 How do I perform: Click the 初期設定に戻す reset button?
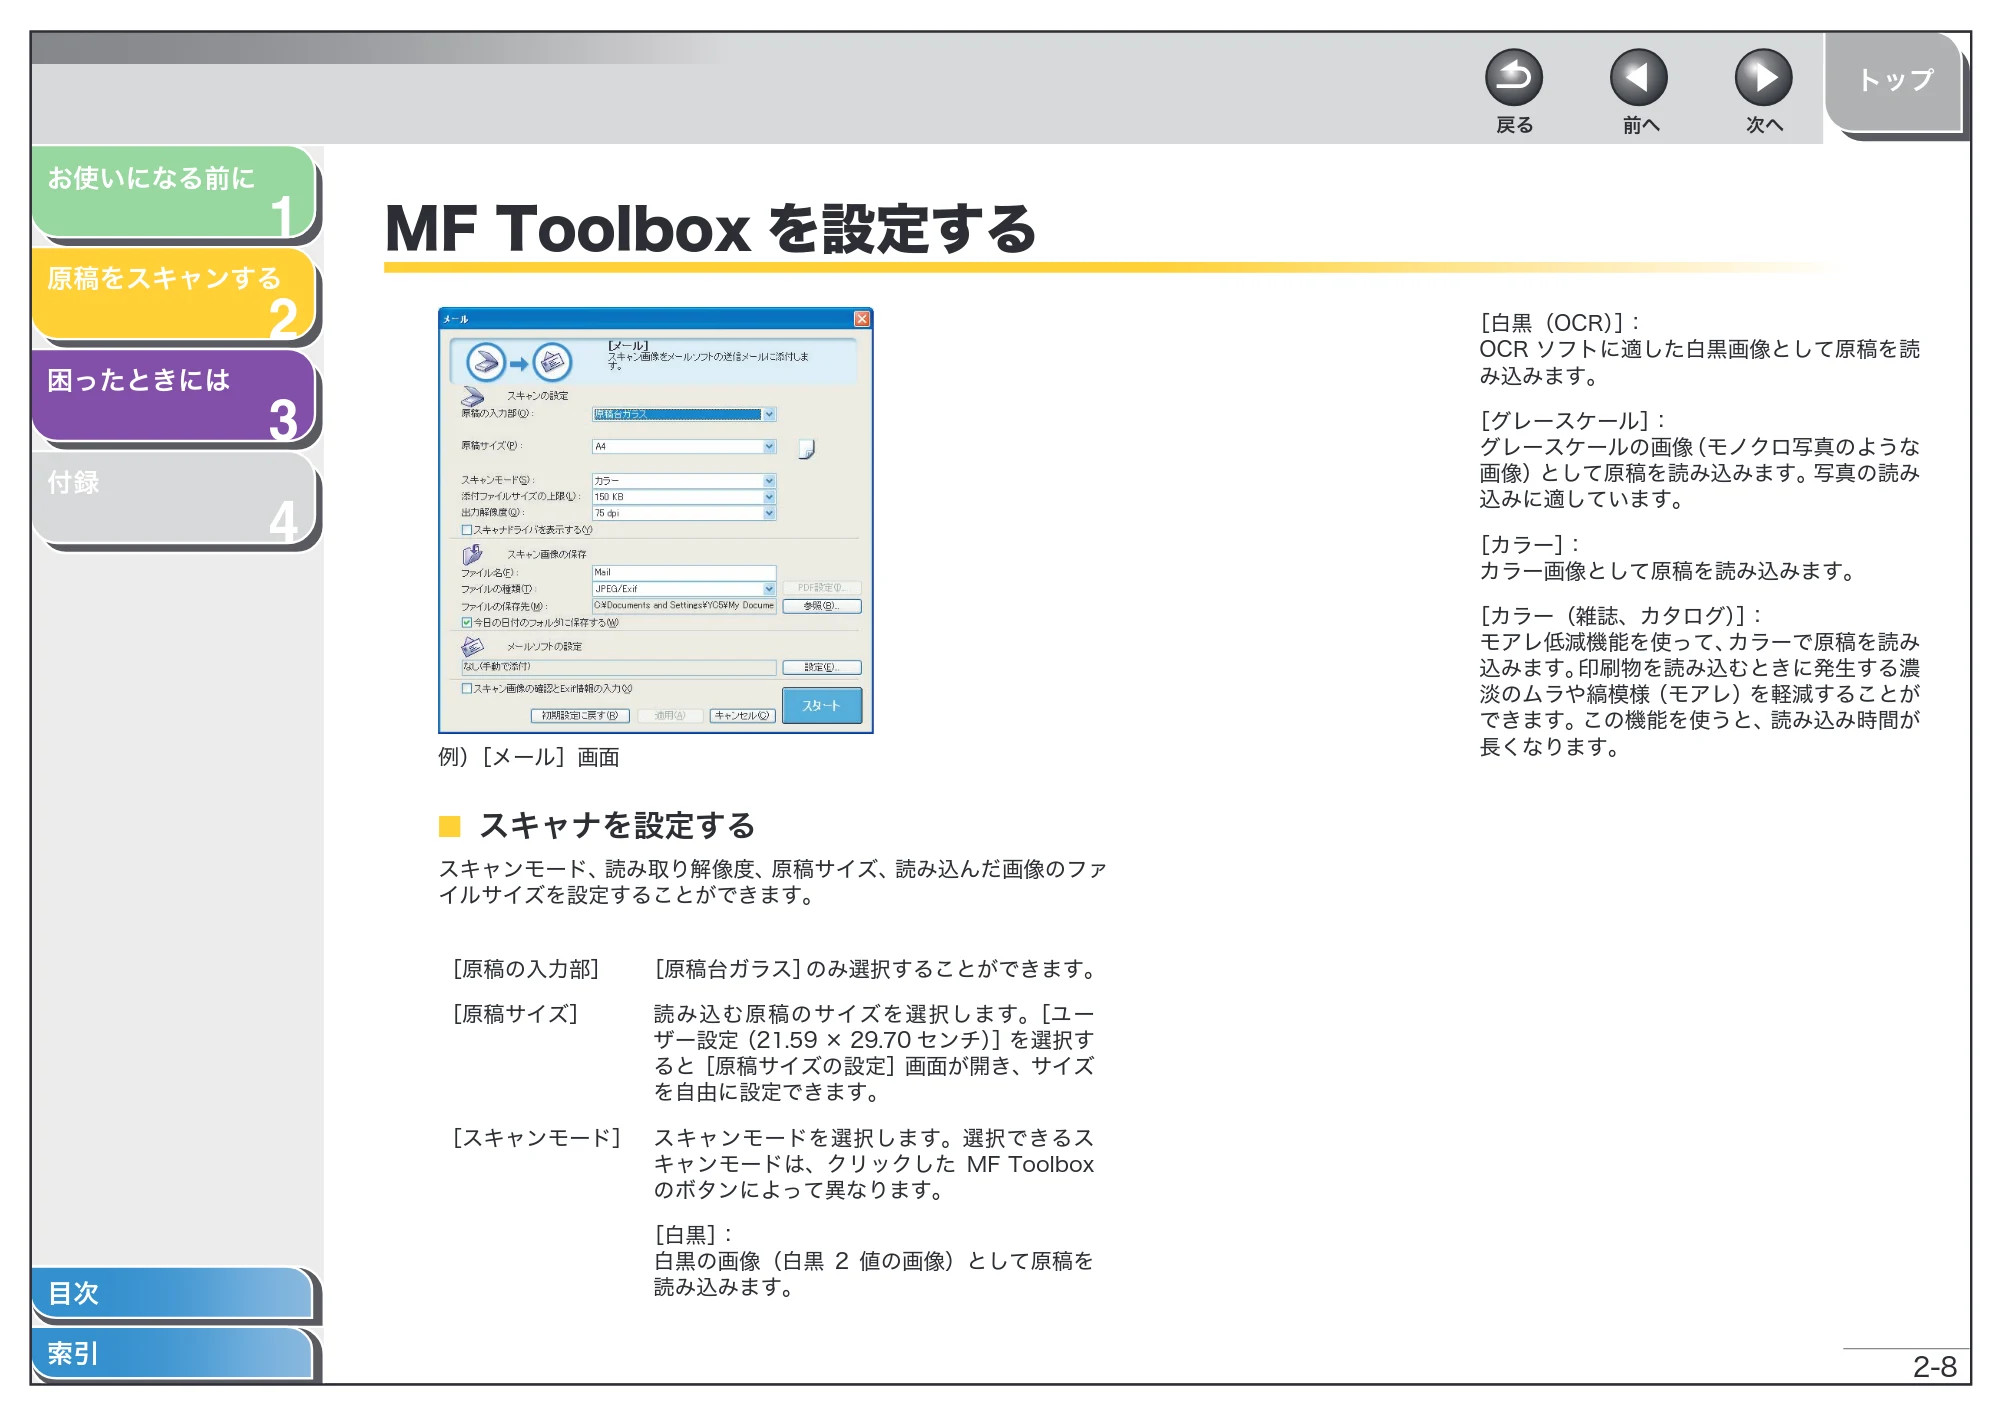(580, 715)
